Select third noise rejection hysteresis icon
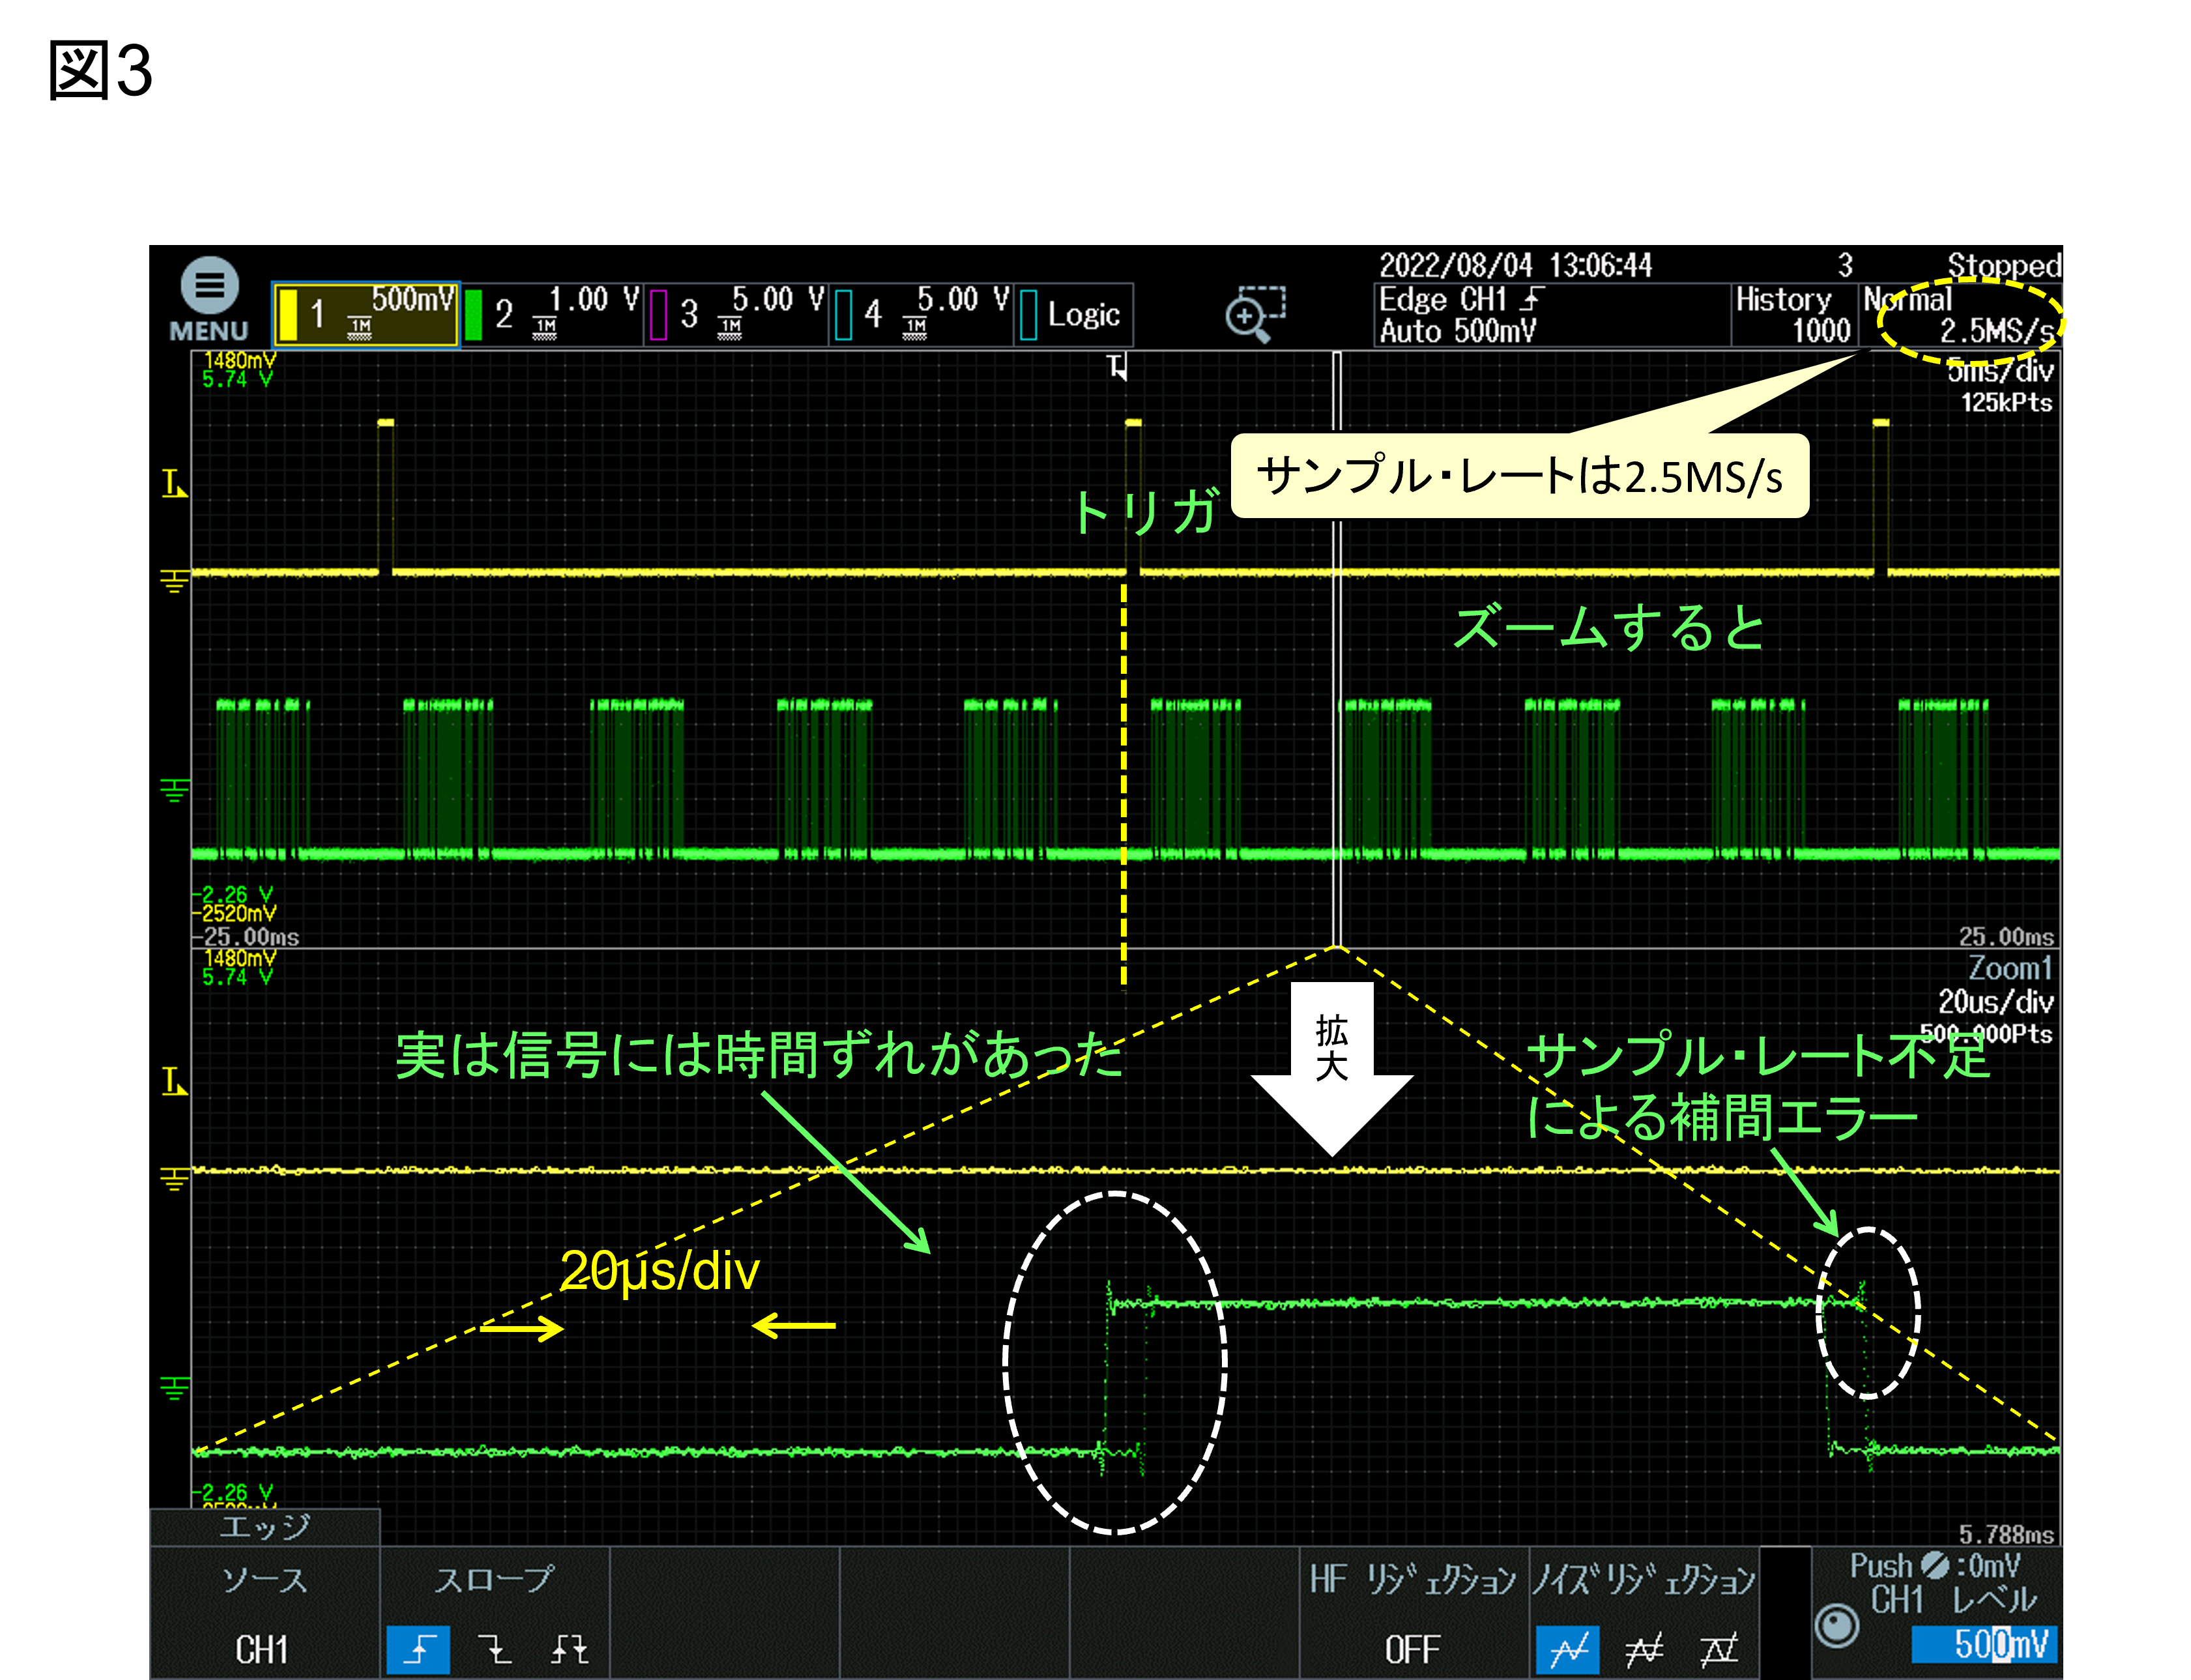The image size is (2191, 1680). click(1718, 1649)
